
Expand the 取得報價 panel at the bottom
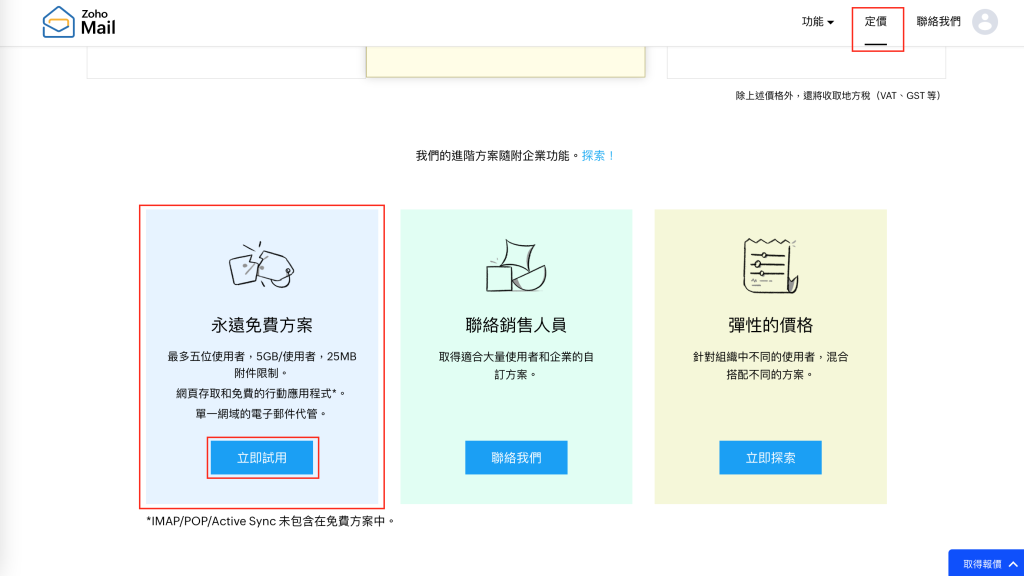[x=986, y=563]
